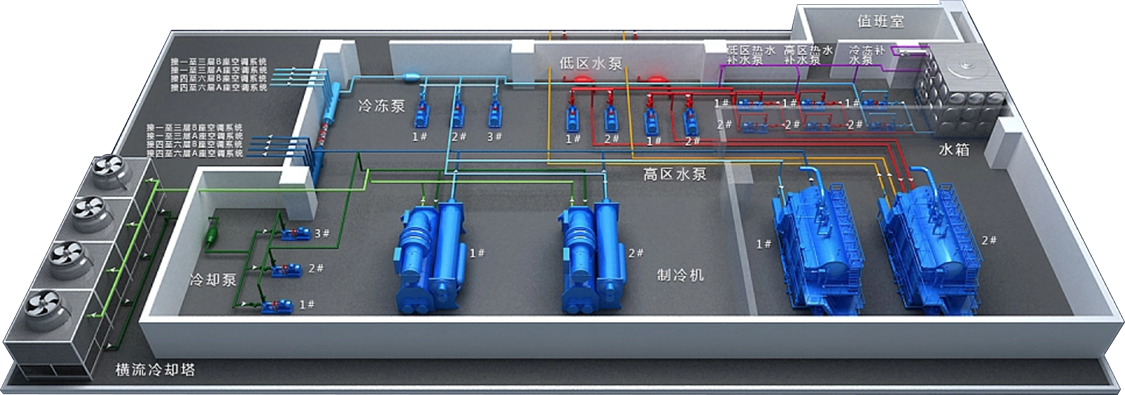Open chiller unit 1# (制冷机)
1125x395 pixels.
click(431, 258)
